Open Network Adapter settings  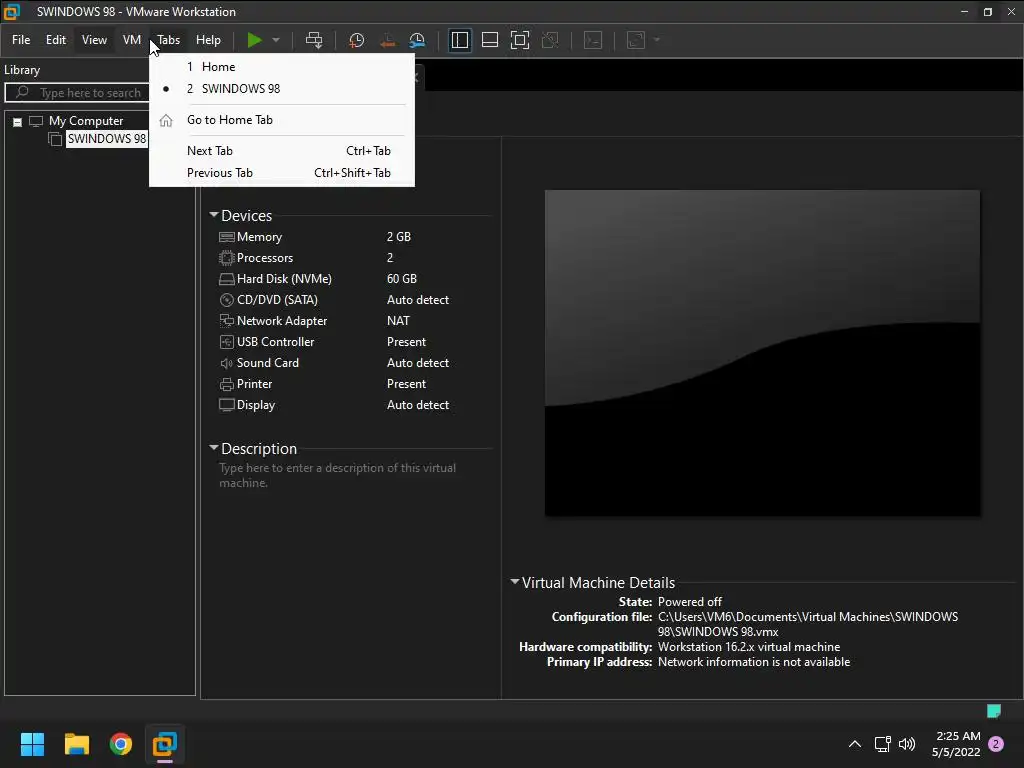point(281,321)
